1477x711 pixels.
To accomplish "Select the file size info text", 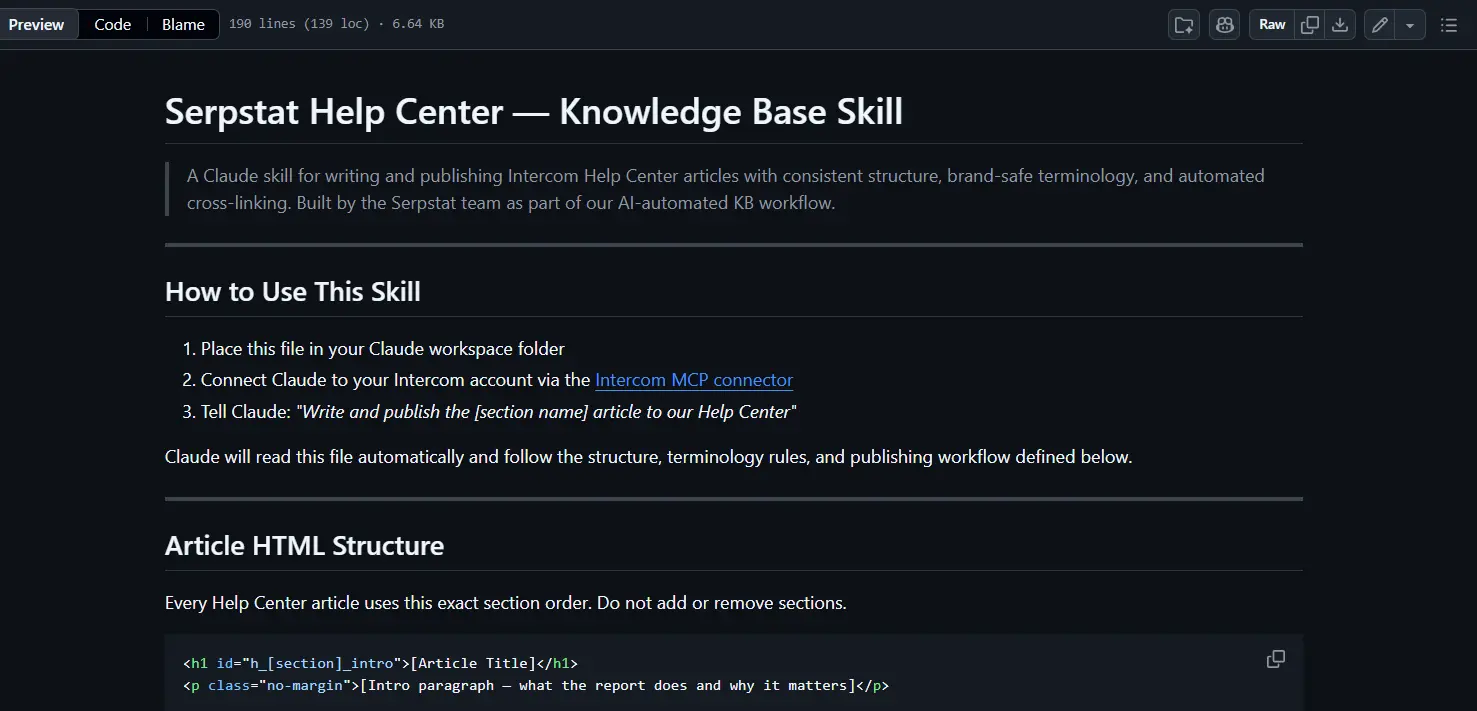I will click(336, 24).
